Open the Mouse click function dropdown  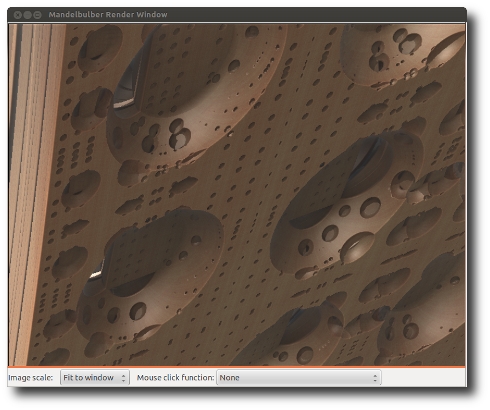(x=299, y=378)
